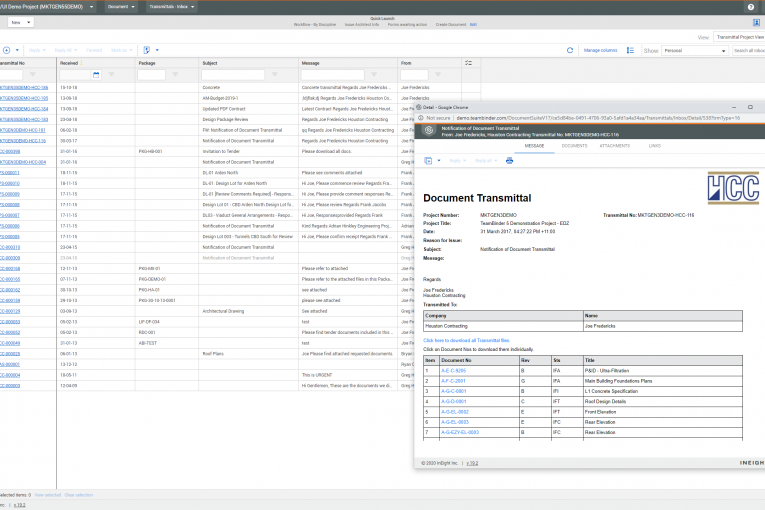Open the Links tab in detail window
This screenshot has width=765, height=510.
click(x=654, y=145)
